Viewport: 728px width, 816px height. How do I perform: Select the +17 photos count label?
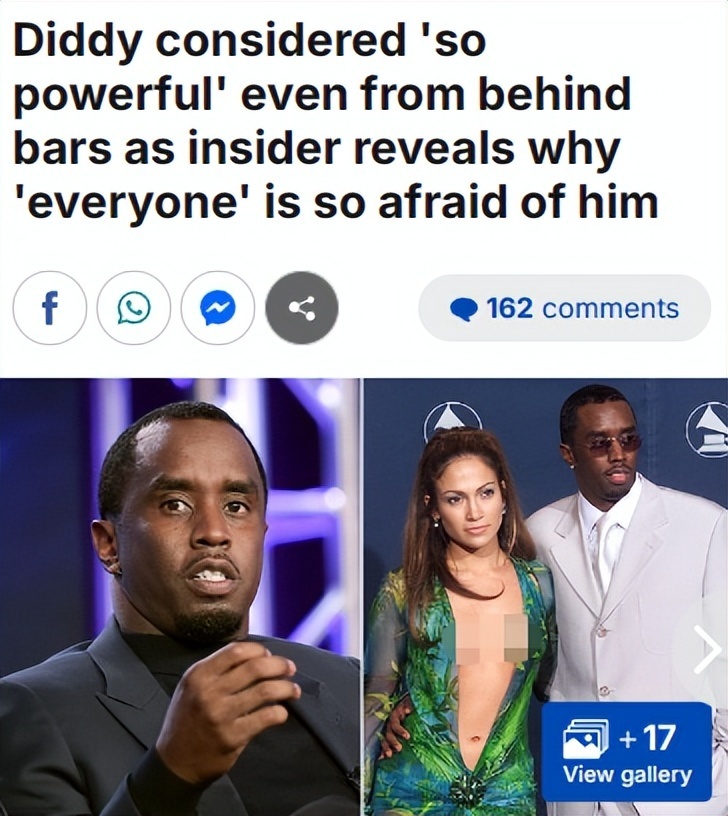click(647, 738)
